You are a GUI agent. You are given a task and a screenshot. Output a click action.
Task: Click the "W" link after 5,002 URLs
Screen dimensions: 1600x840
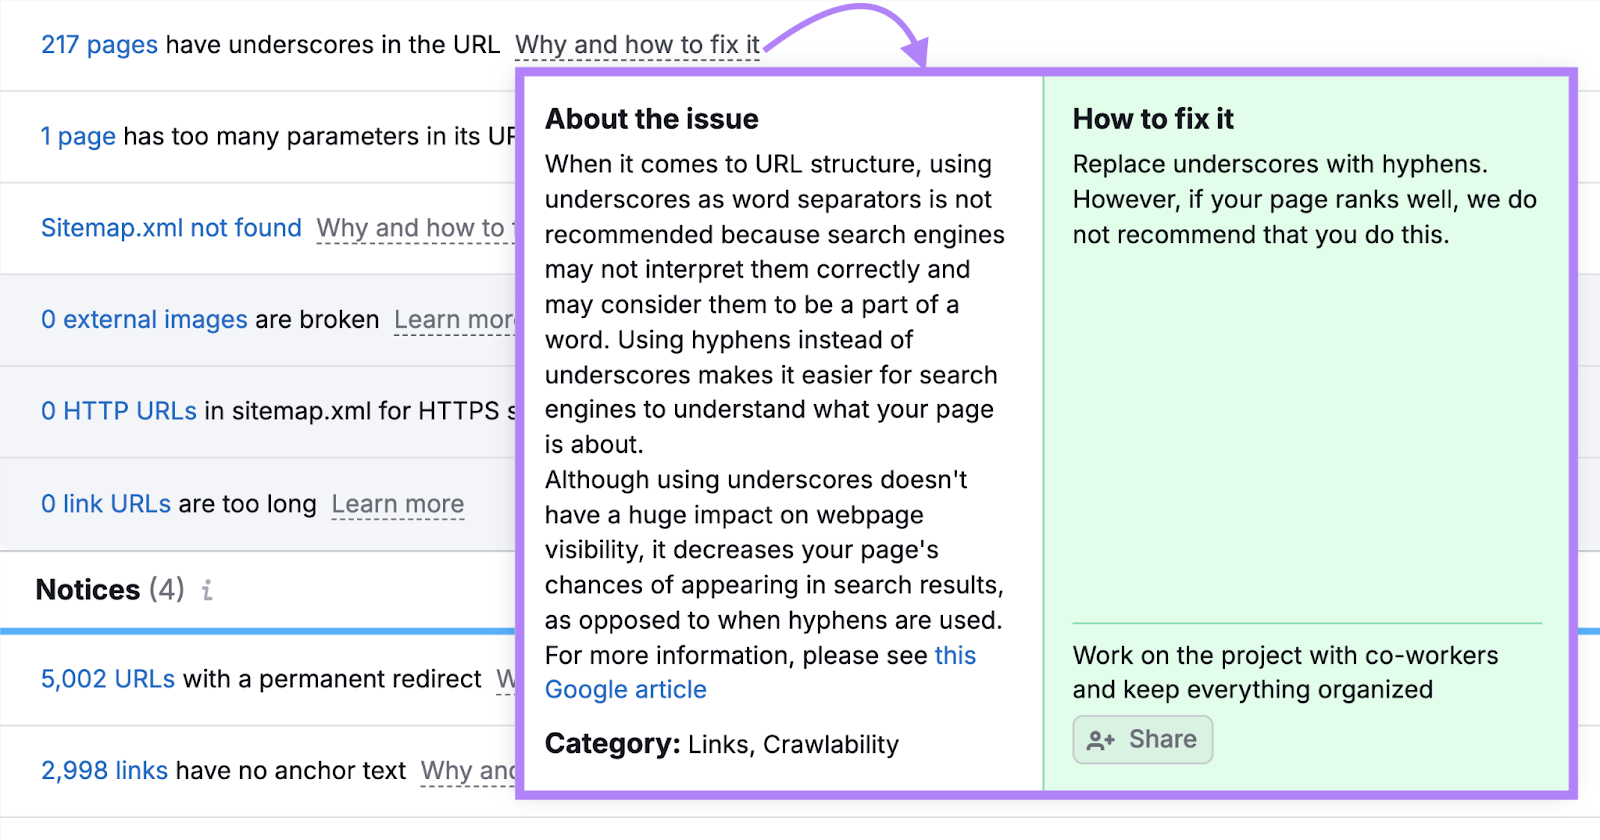pyautogui.click(x=504, y=679)
